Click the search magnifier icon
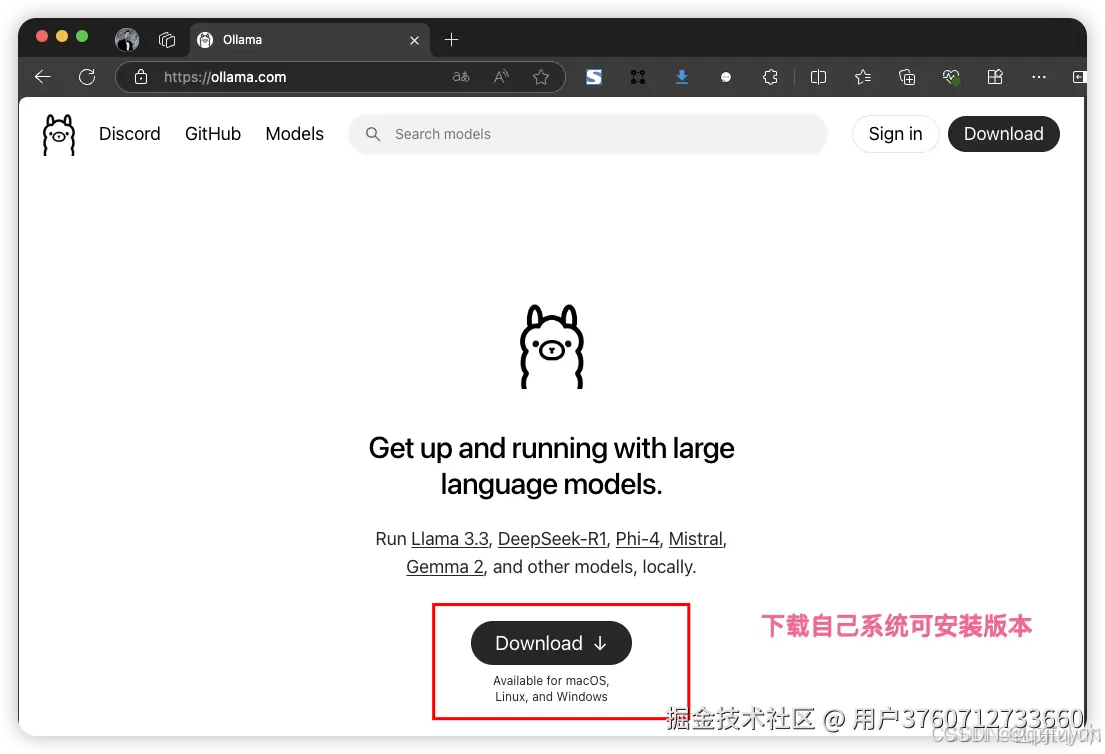This screenshot has width=1105, height=754. [373, 134]
